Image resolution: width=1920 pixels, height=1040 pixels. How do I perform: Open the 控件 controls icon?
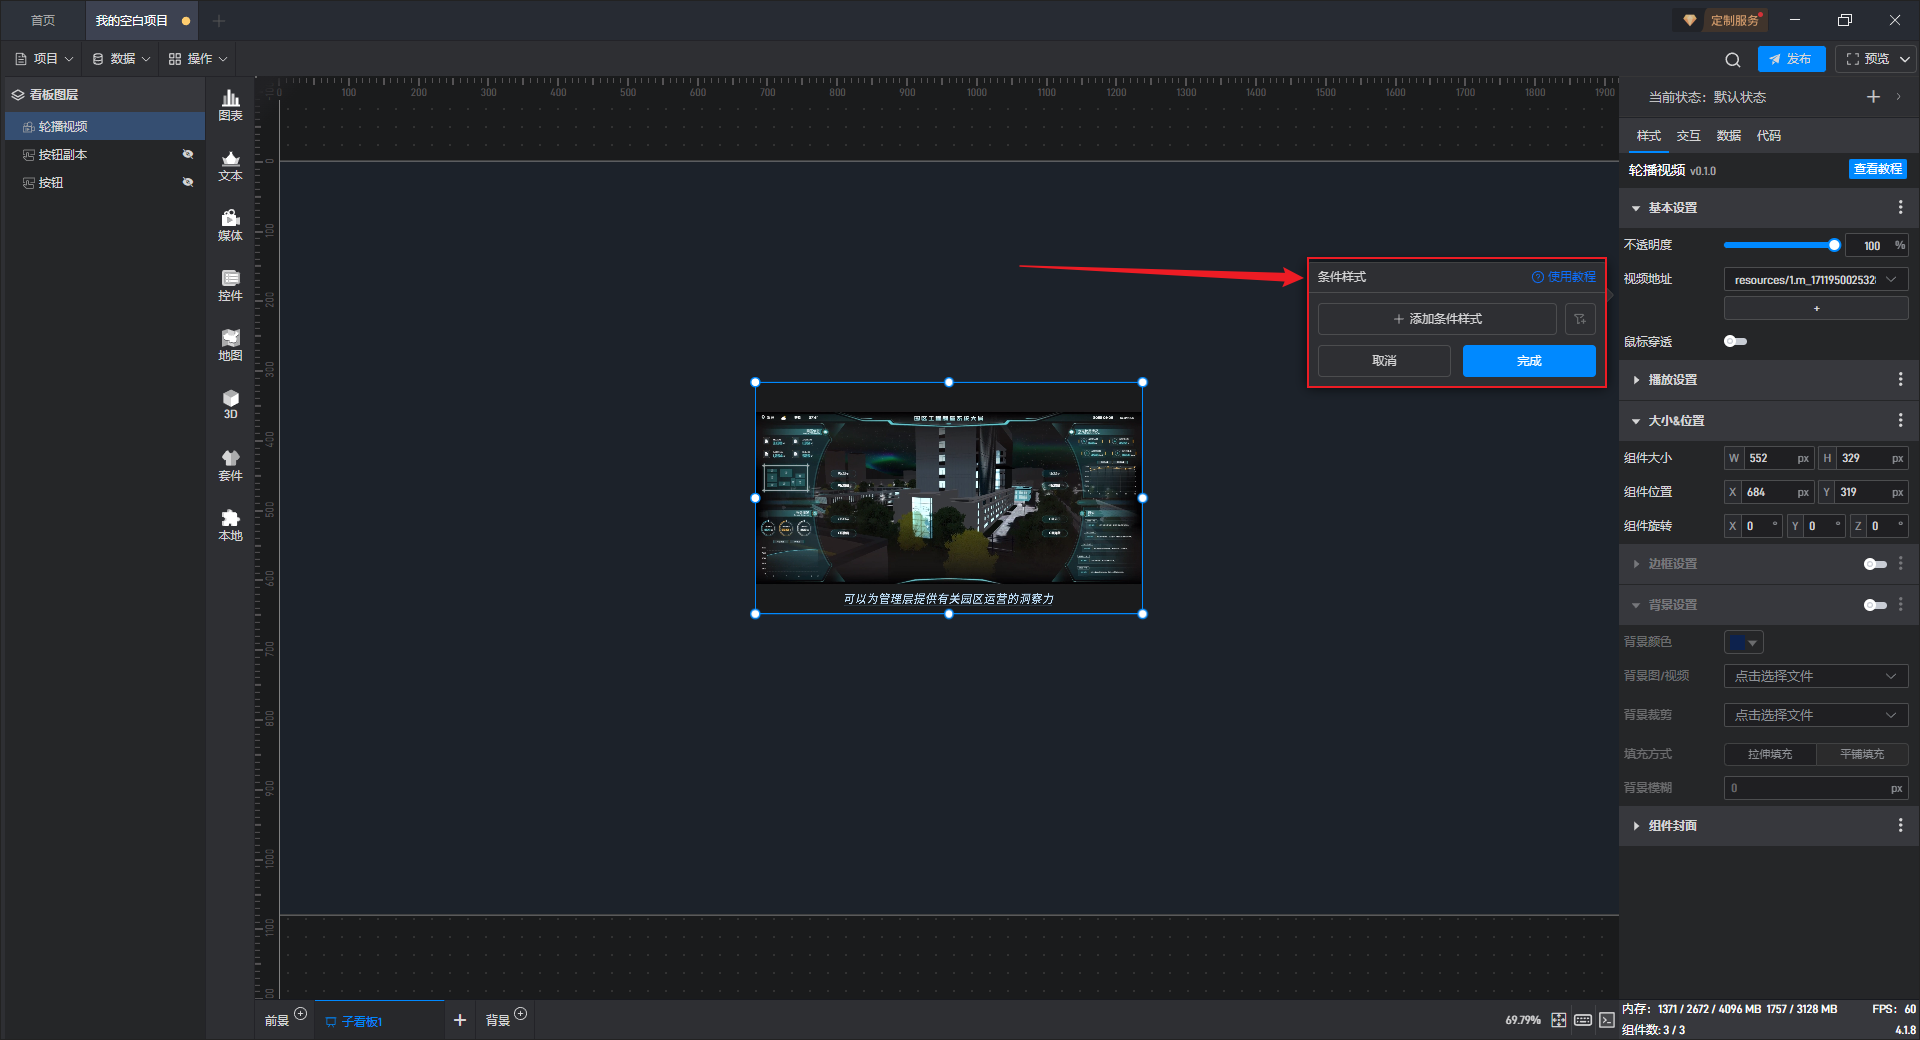(x=230, y=284)
